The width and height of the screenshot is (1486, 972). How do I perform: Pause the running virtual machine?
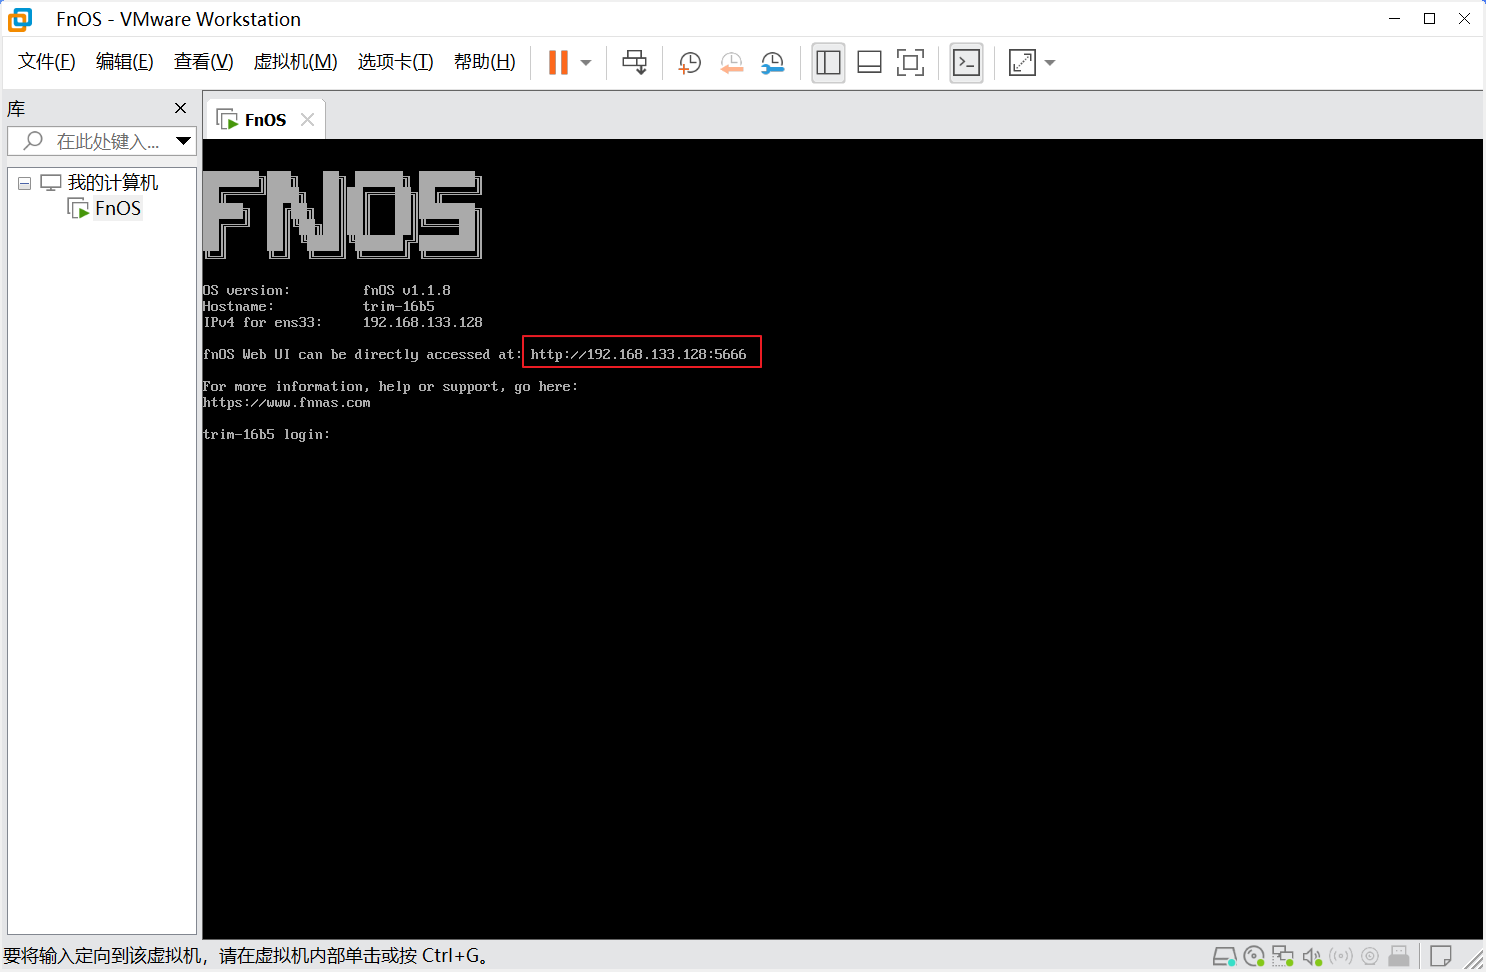click(558, 63)
